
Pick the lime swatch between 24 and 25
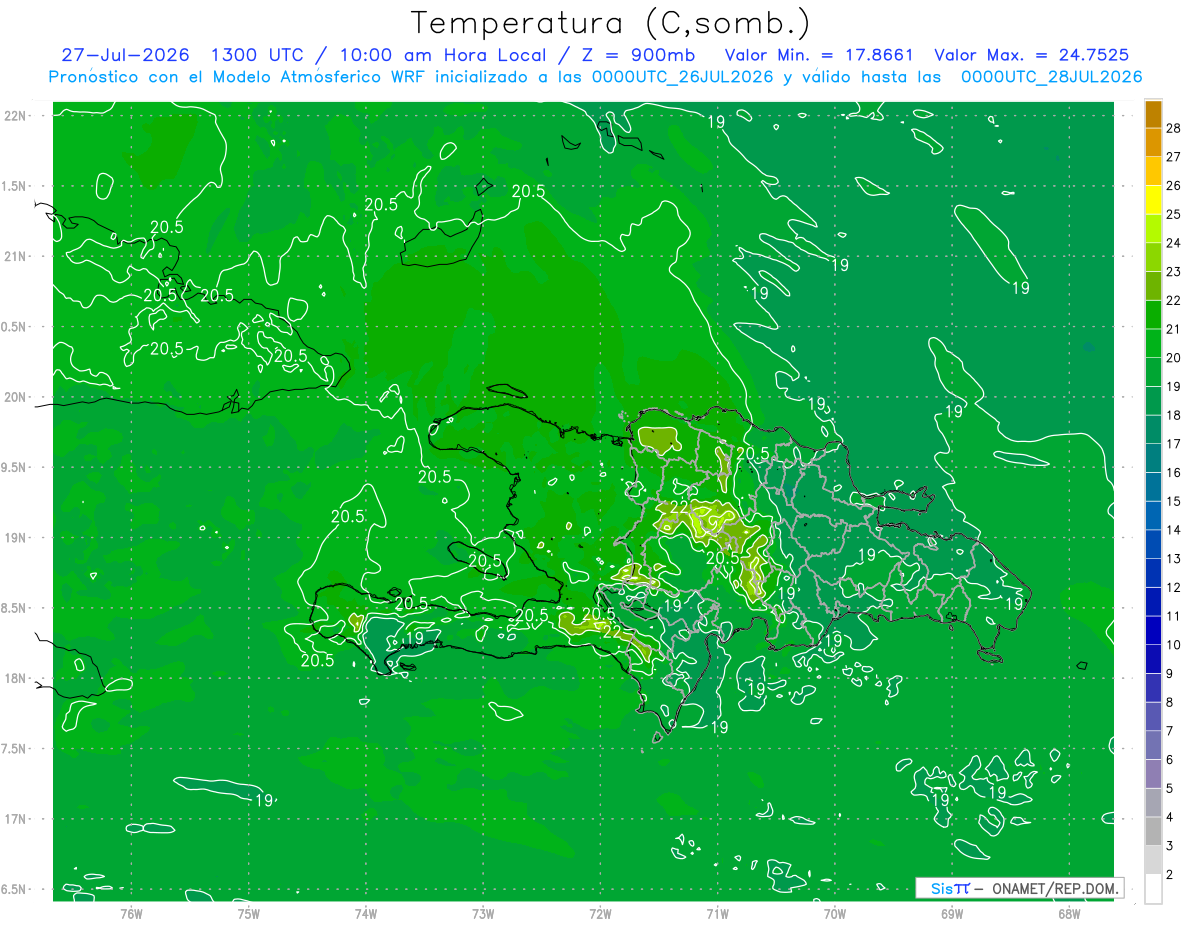pos(1153,228)
